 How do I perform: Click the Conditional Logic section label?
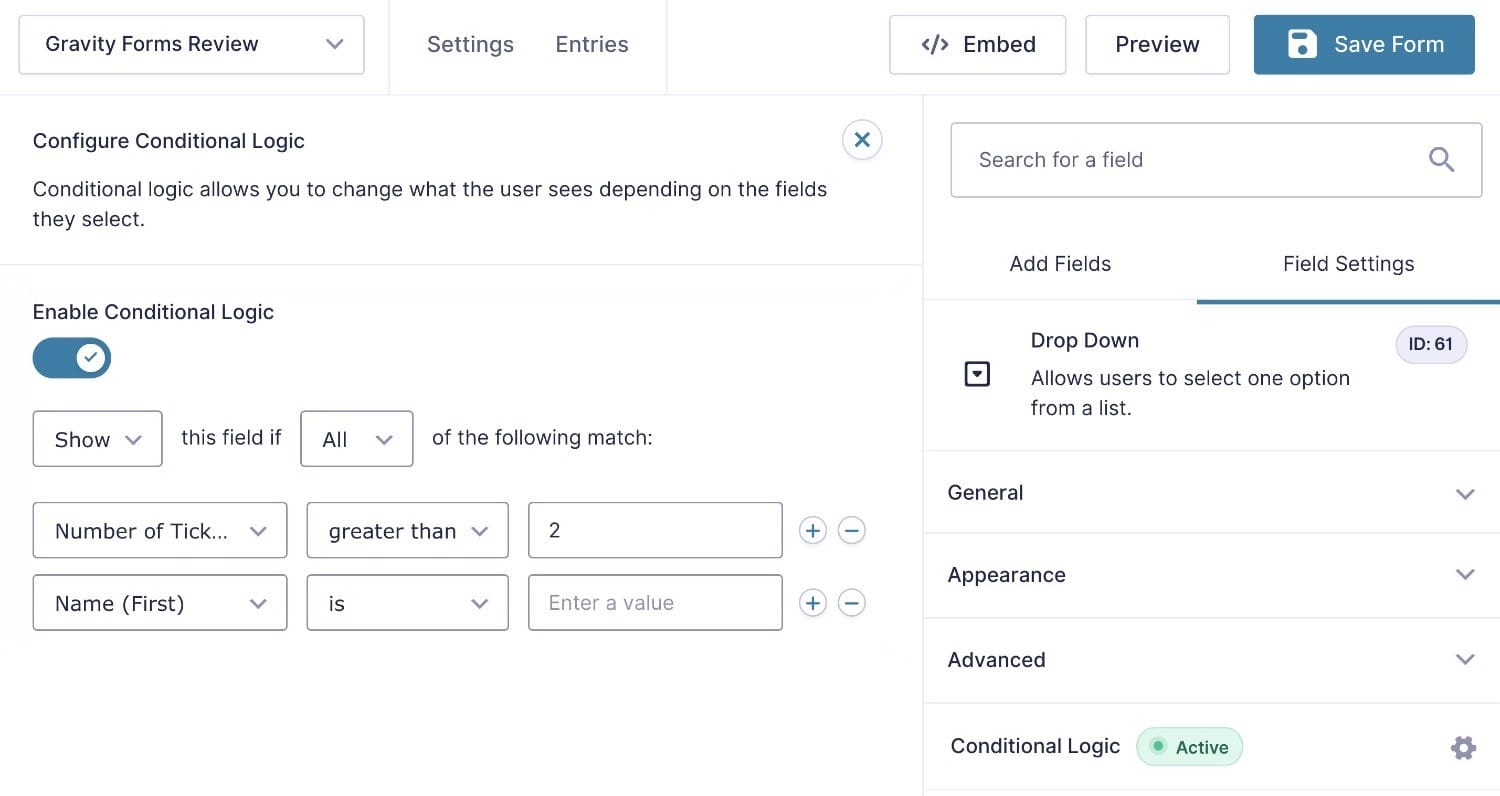click(x=1035, y=747)
